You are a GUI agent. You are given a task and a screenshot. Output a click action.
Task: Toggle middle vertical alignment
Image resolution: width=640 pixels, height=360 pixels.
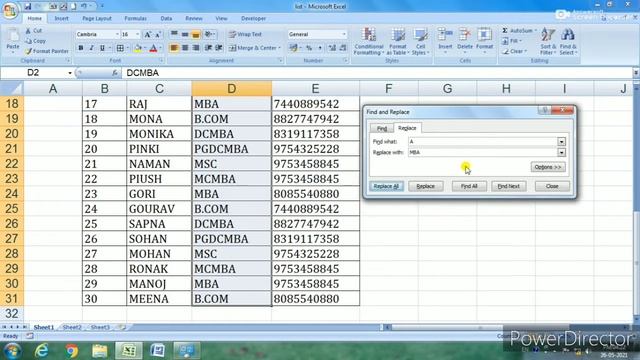[185, 35]
